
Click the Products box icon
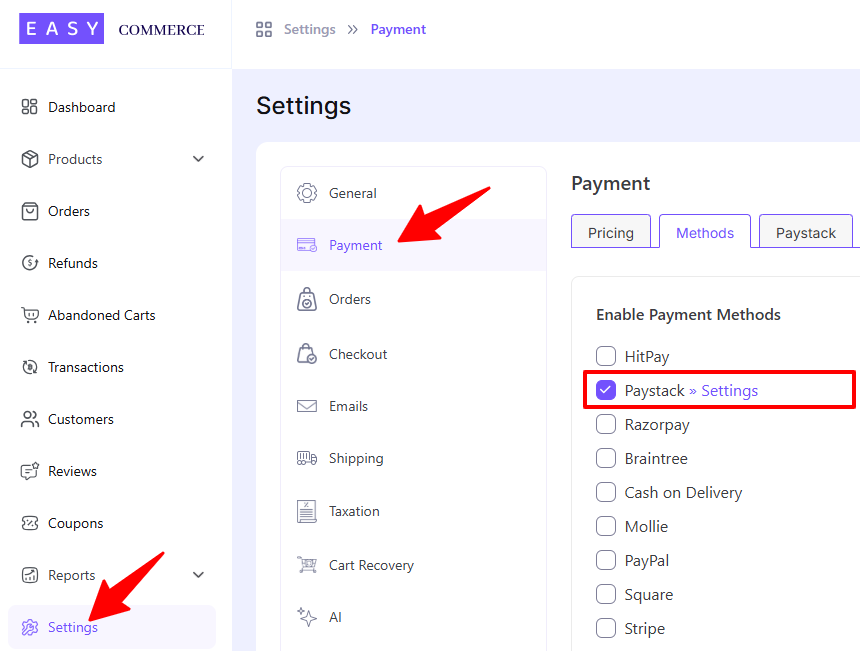pyautogui.click(x=30, y=159)
